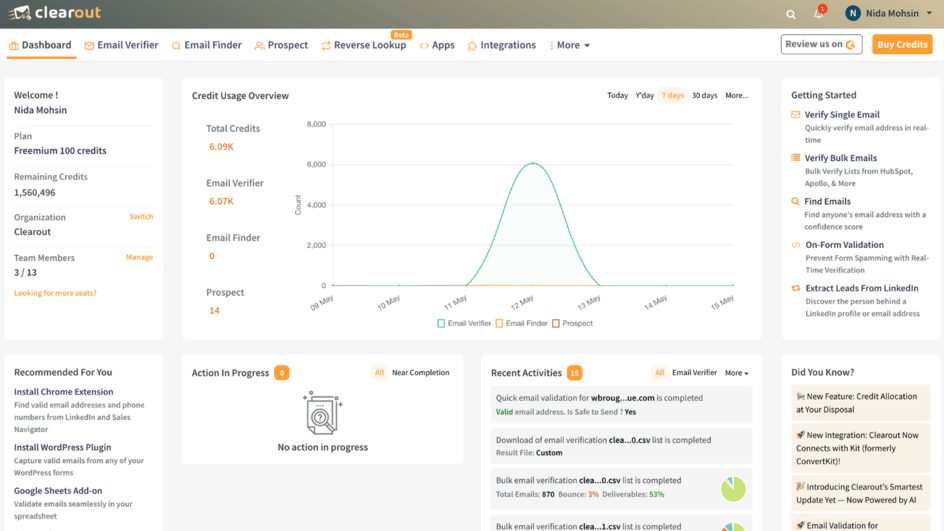Filter Recent Activities by Email Verifier
This screenshot has width=944, height=531.
pyautogui.click(x=694, y=373)
